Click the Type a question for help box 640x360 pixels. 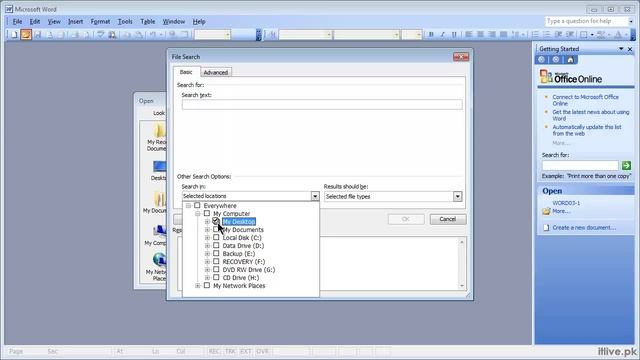586,21
